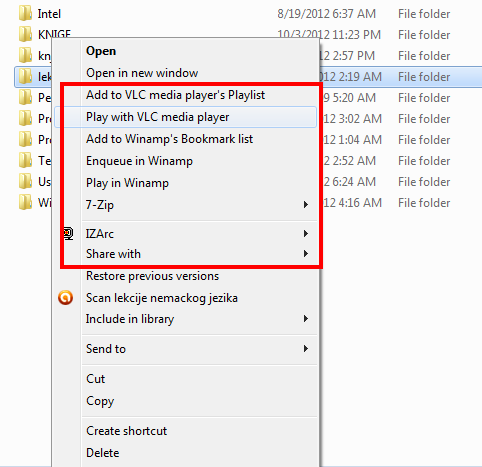Viewport: 482px width, 467px height.
Task: Click 'File folder' in the 4:16 AM row
Action: [424, 203]
